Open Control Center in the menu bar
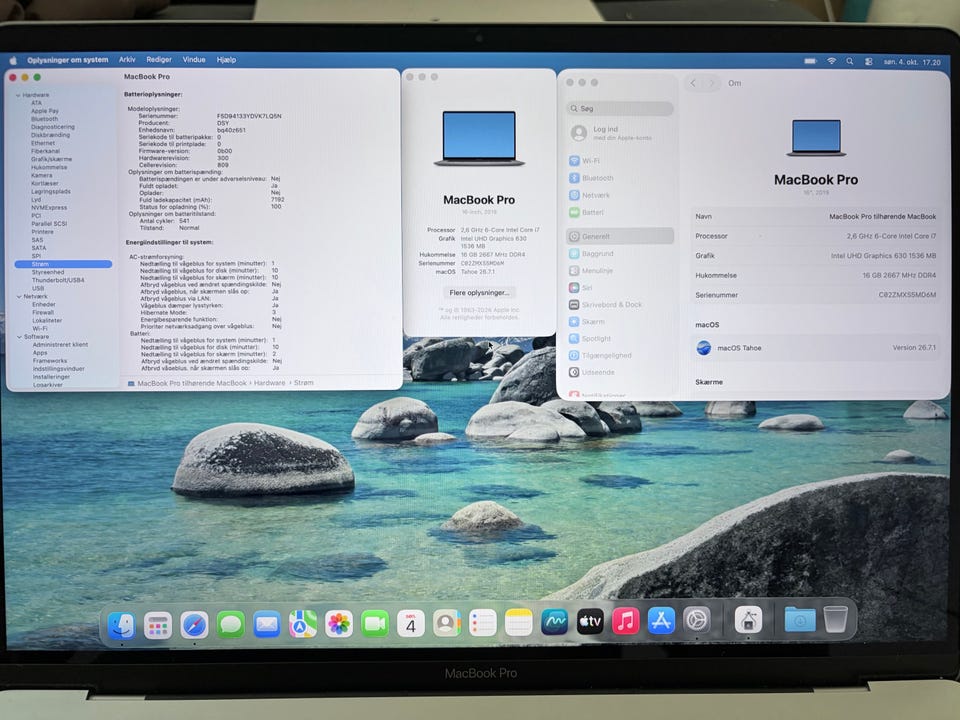The width and height of the screenshot is (960, 720). [x=869, y=61]
